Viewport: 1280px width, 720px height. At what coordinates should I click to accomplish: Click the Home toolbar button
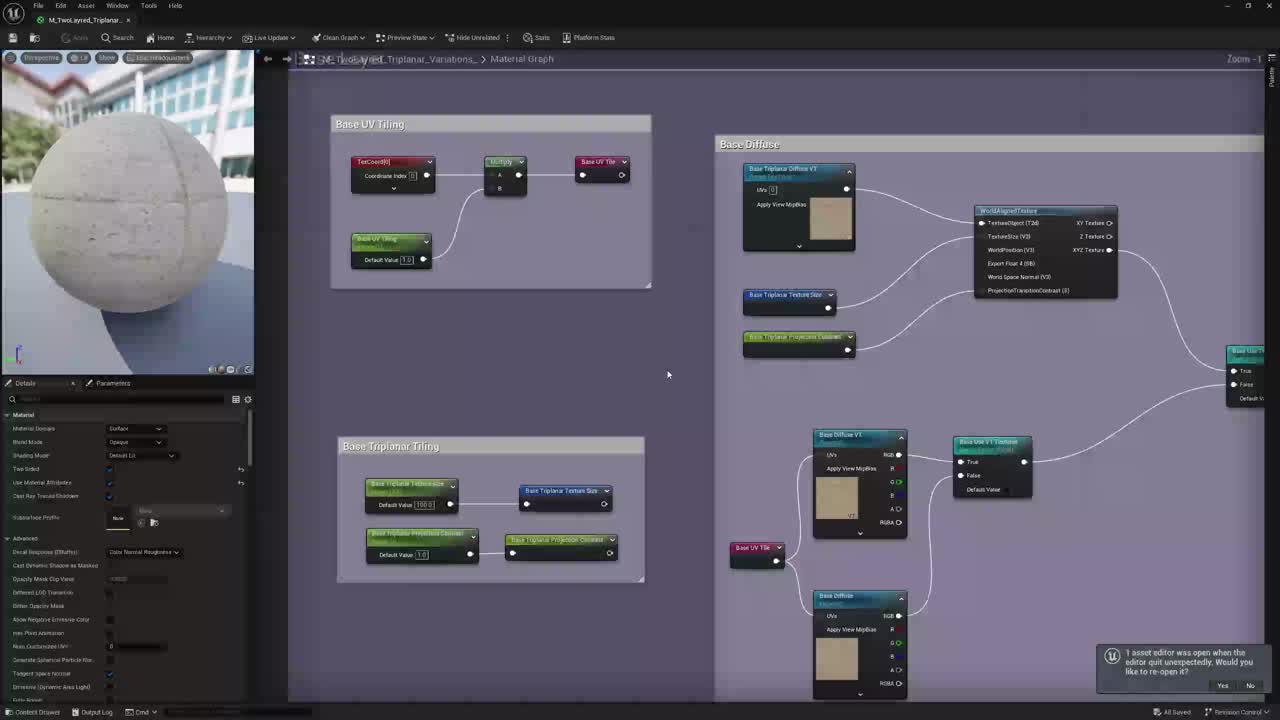pos(160,38)
